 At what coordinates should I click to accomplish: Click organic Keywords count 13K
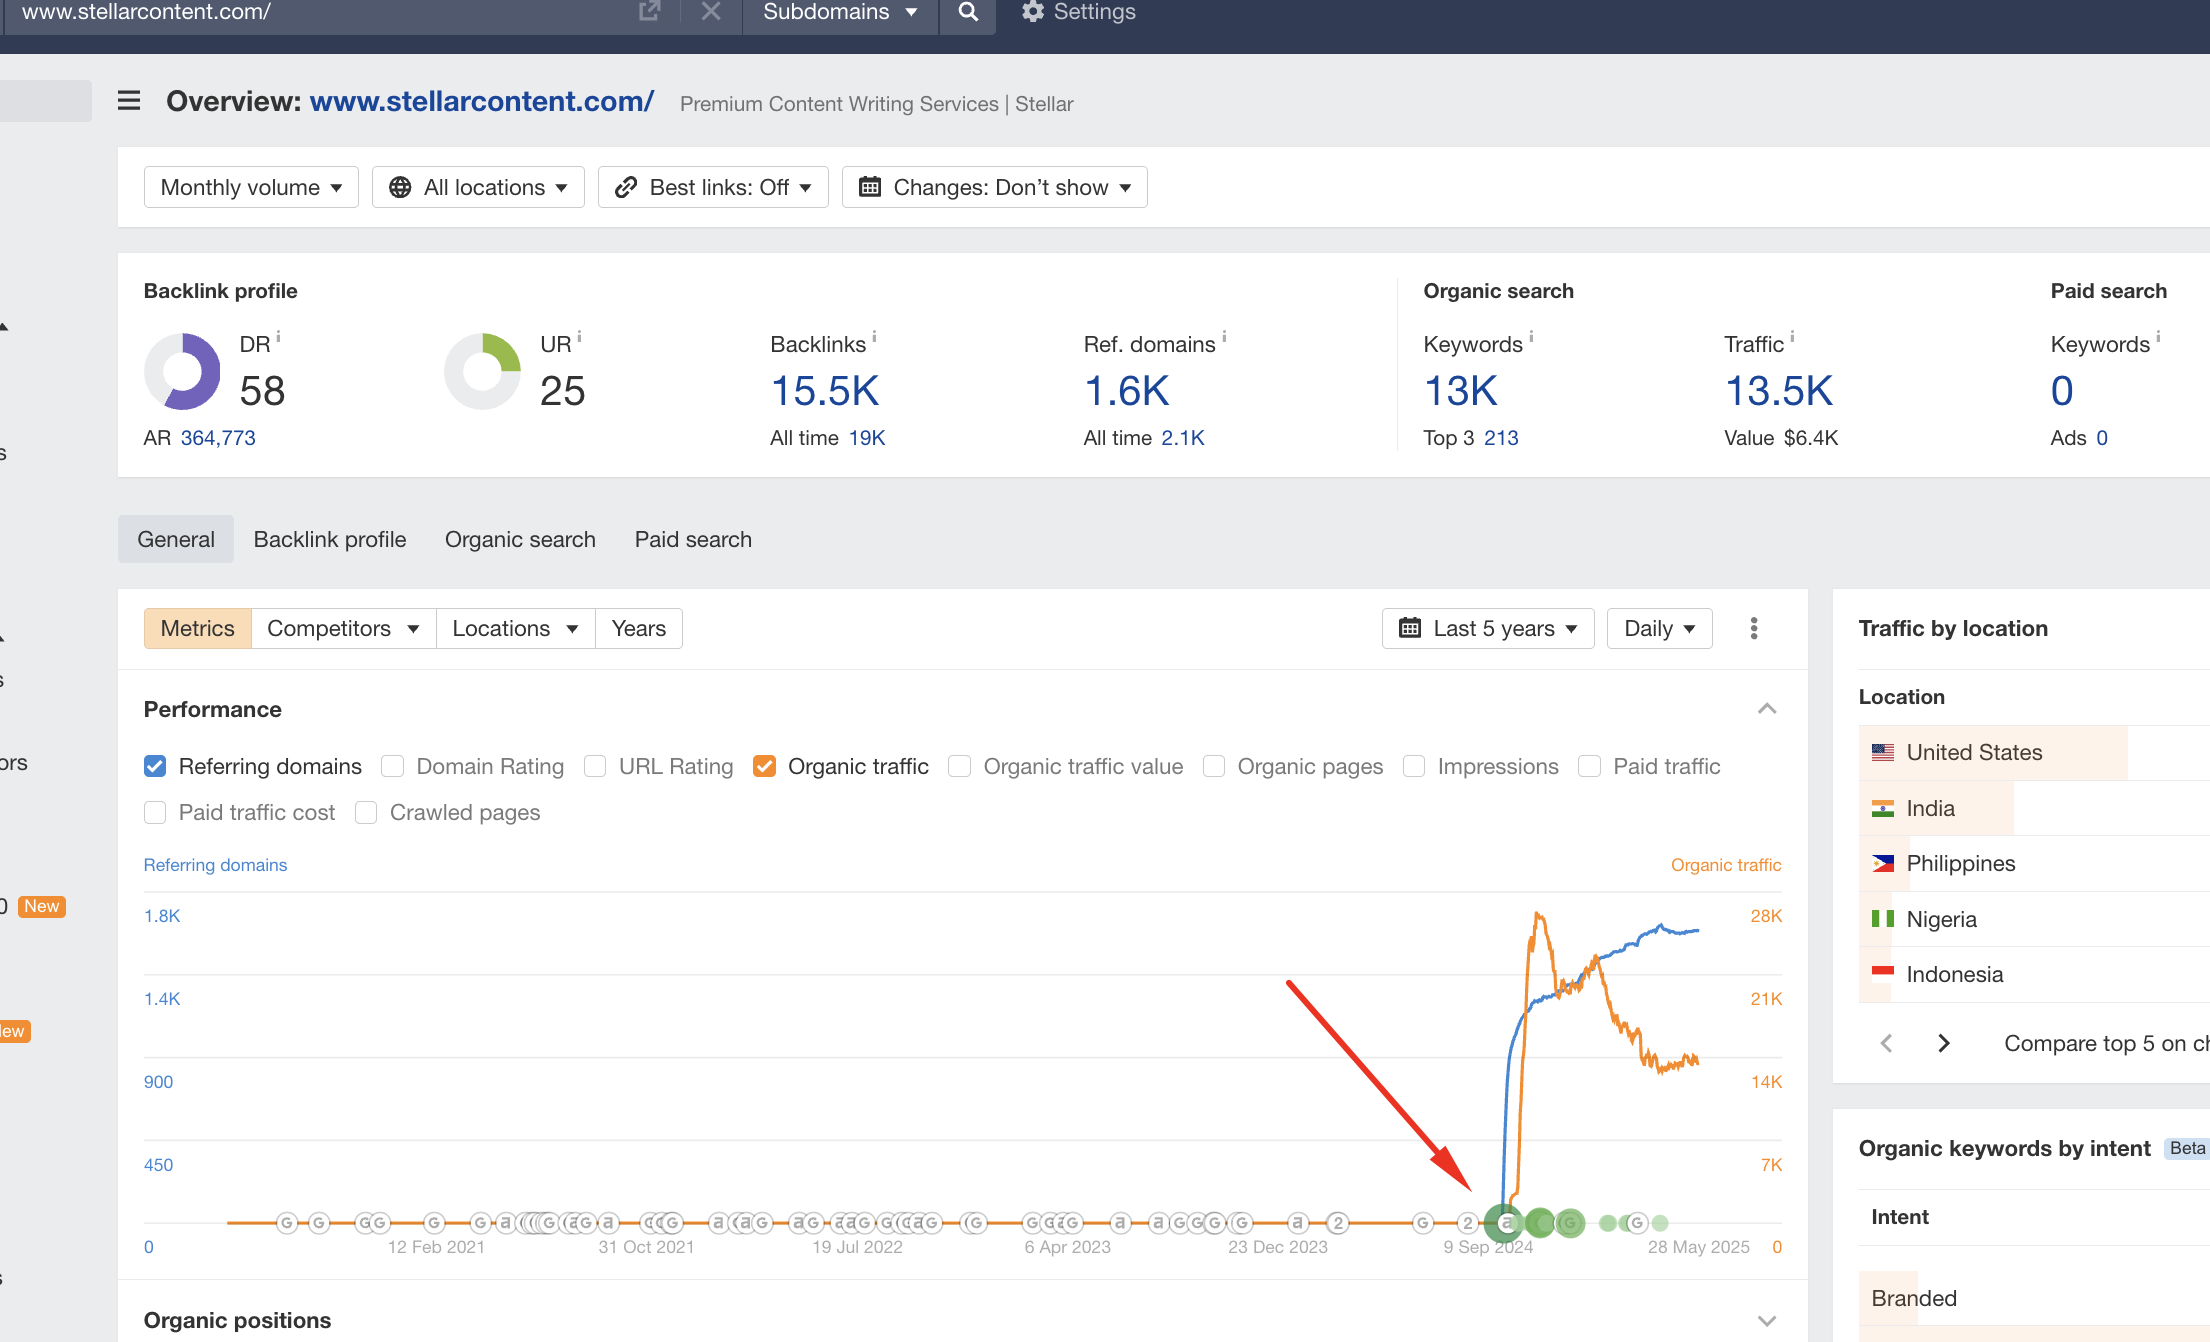(1461, 391)
